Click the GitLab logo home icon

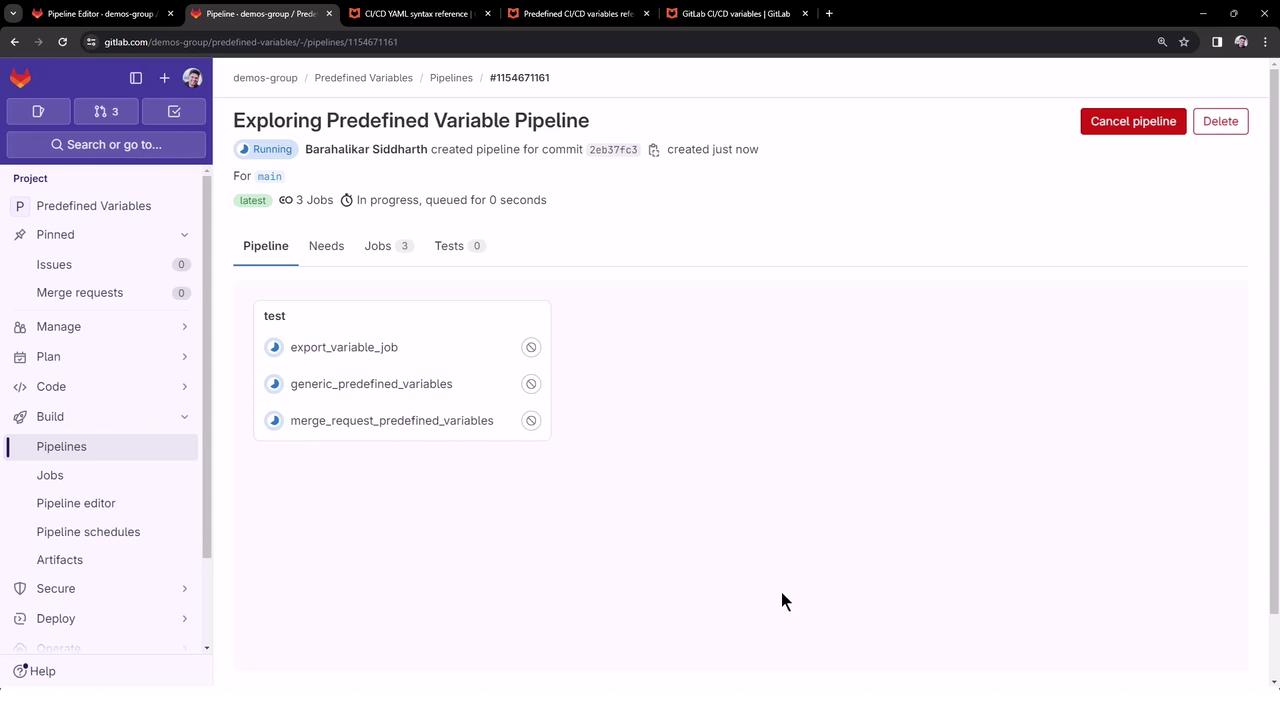click(x=20, y=78)
